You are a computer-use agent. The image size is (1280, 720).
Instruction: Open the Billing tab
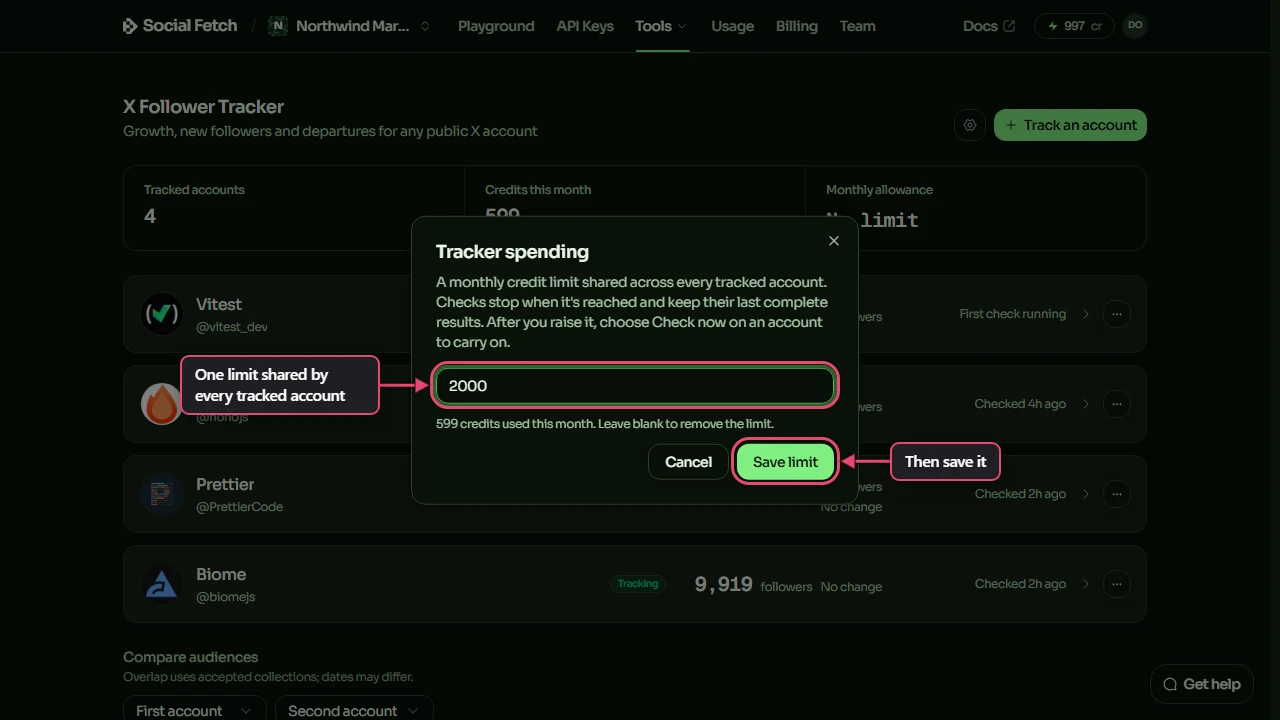tap(796, 26)
